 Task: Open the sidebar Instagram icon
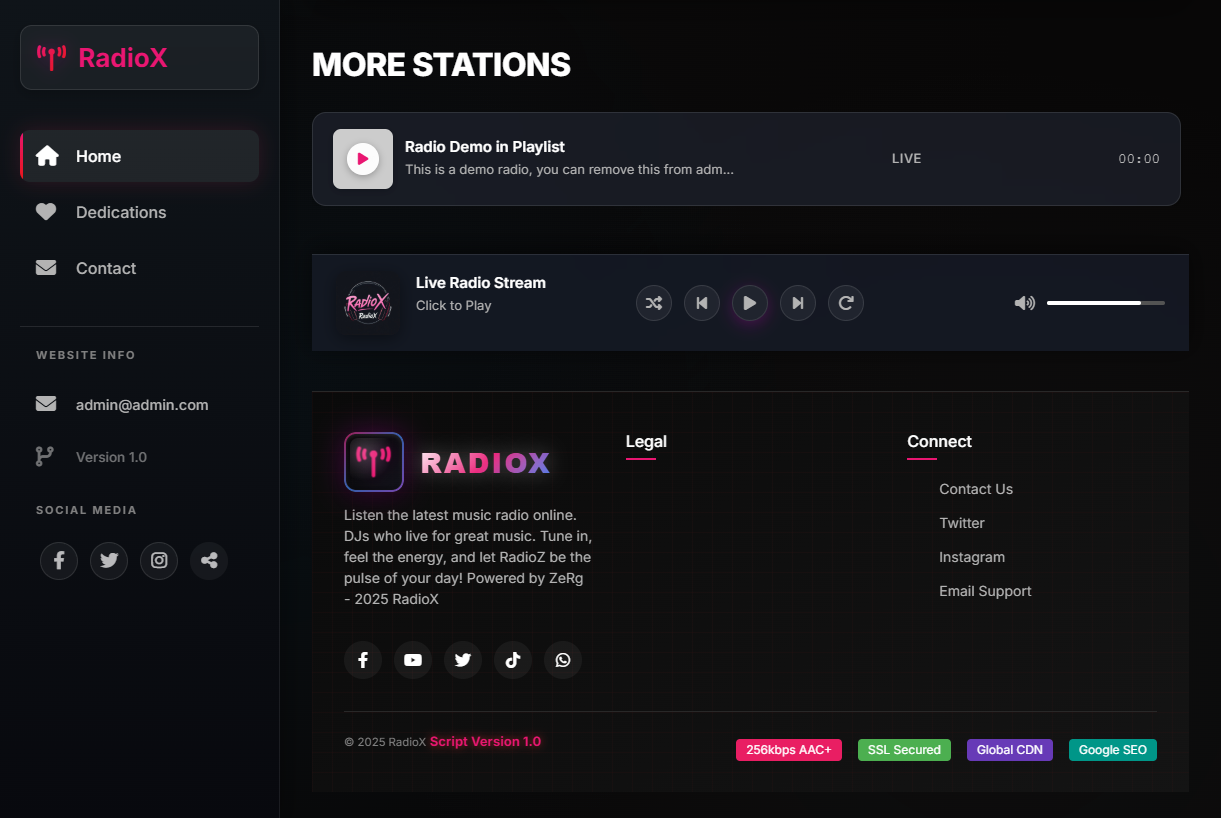pos(159,561)
